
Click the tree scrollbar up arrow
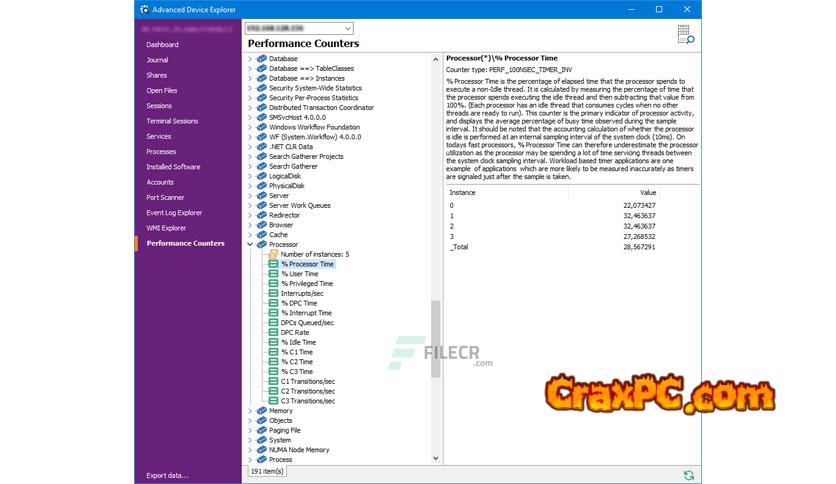436,59
